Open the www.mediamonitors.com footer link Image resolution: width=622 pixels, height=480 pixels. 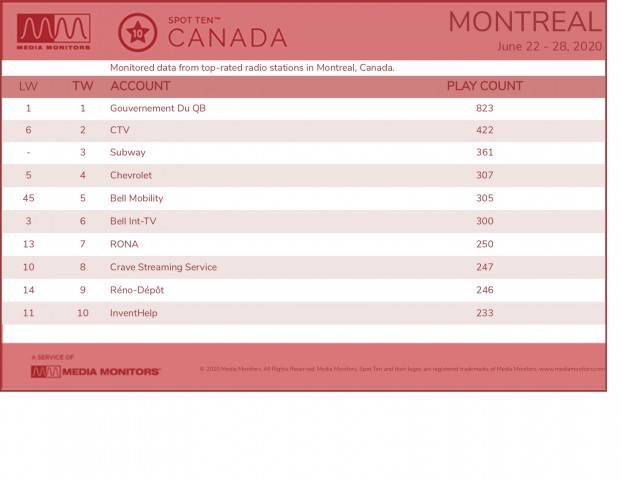point(572,369)
